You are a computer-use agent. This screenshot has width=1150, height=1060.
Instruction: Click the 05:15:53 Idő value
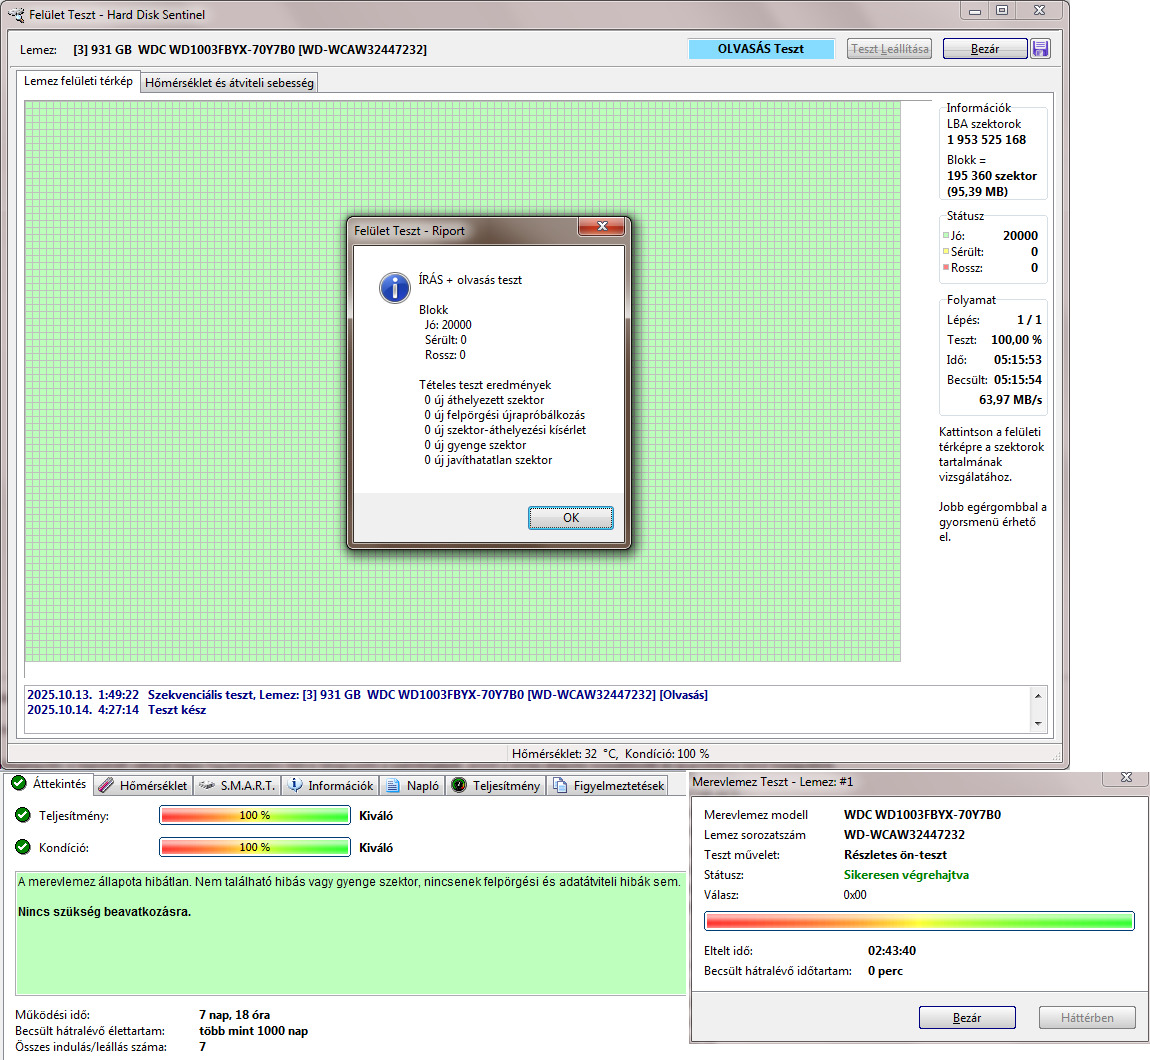tap(1018, 359)
